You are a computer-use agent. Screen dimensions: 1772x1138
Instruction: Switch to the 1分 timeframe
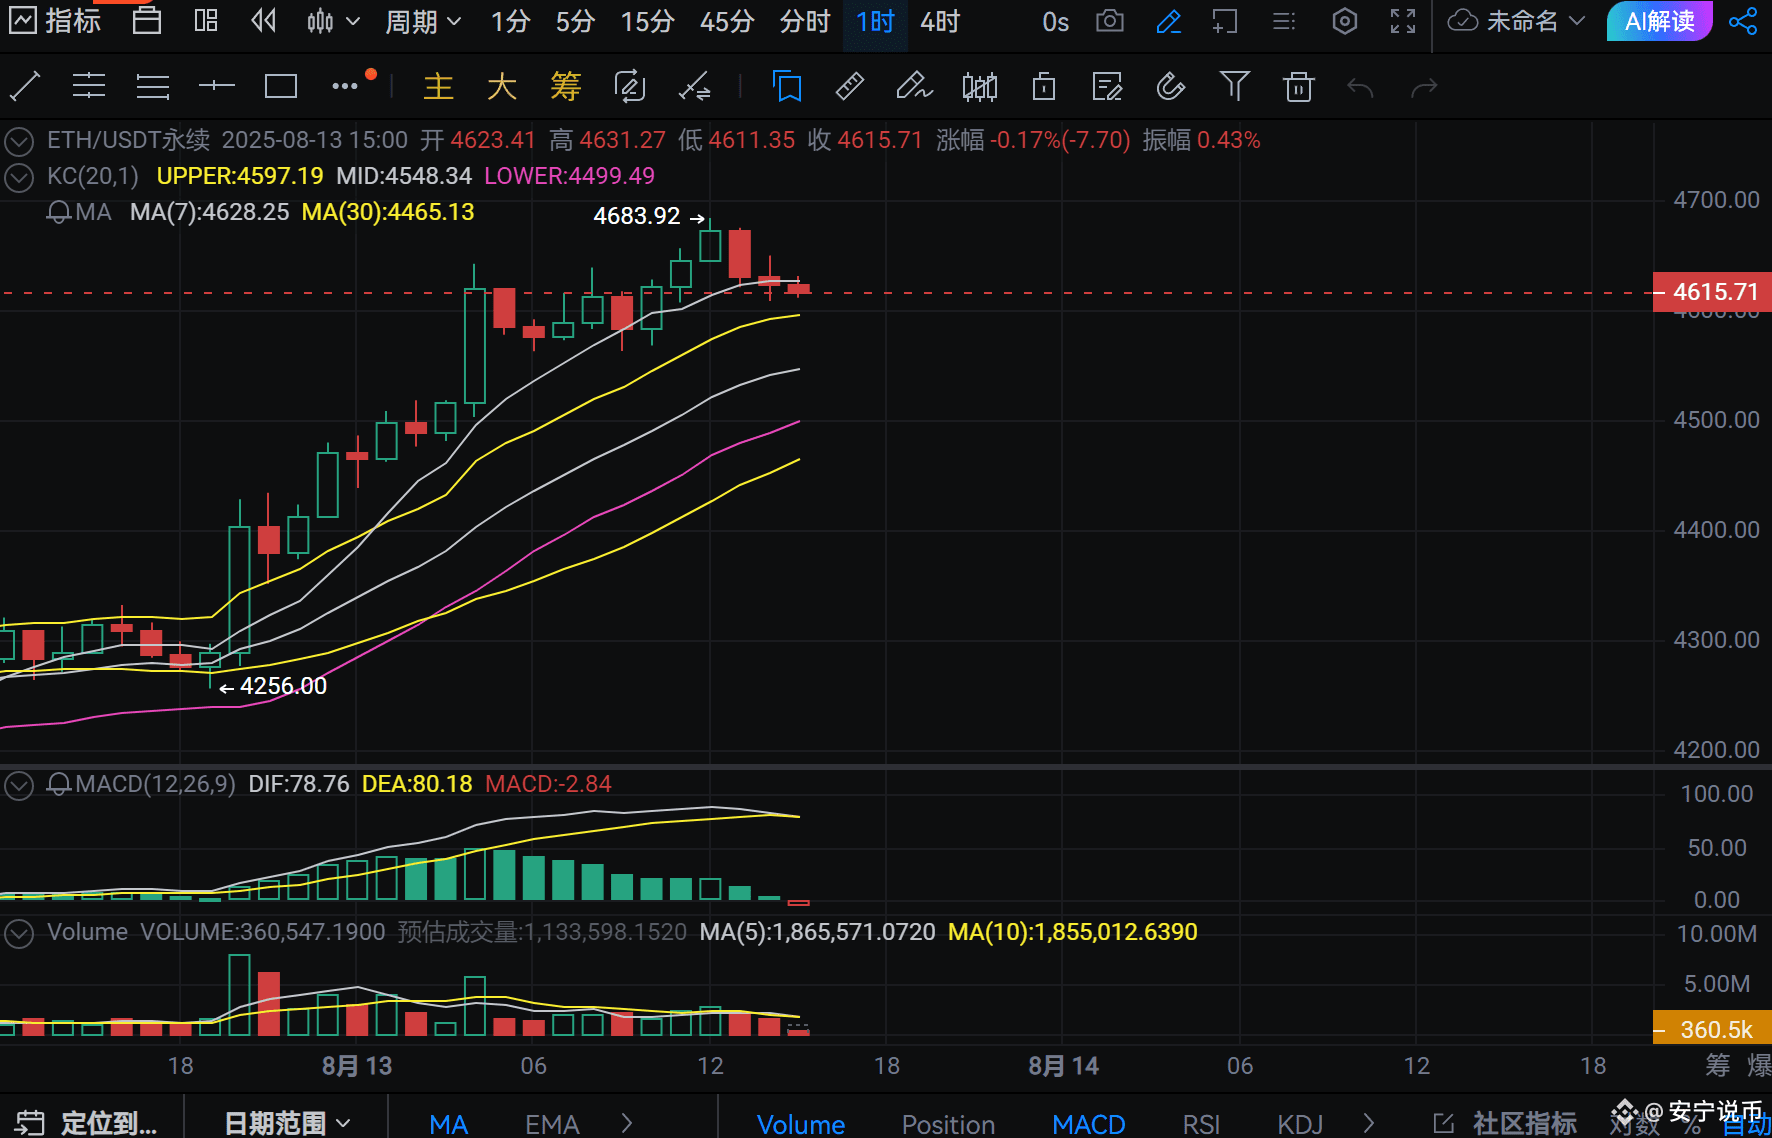point(510,21)
